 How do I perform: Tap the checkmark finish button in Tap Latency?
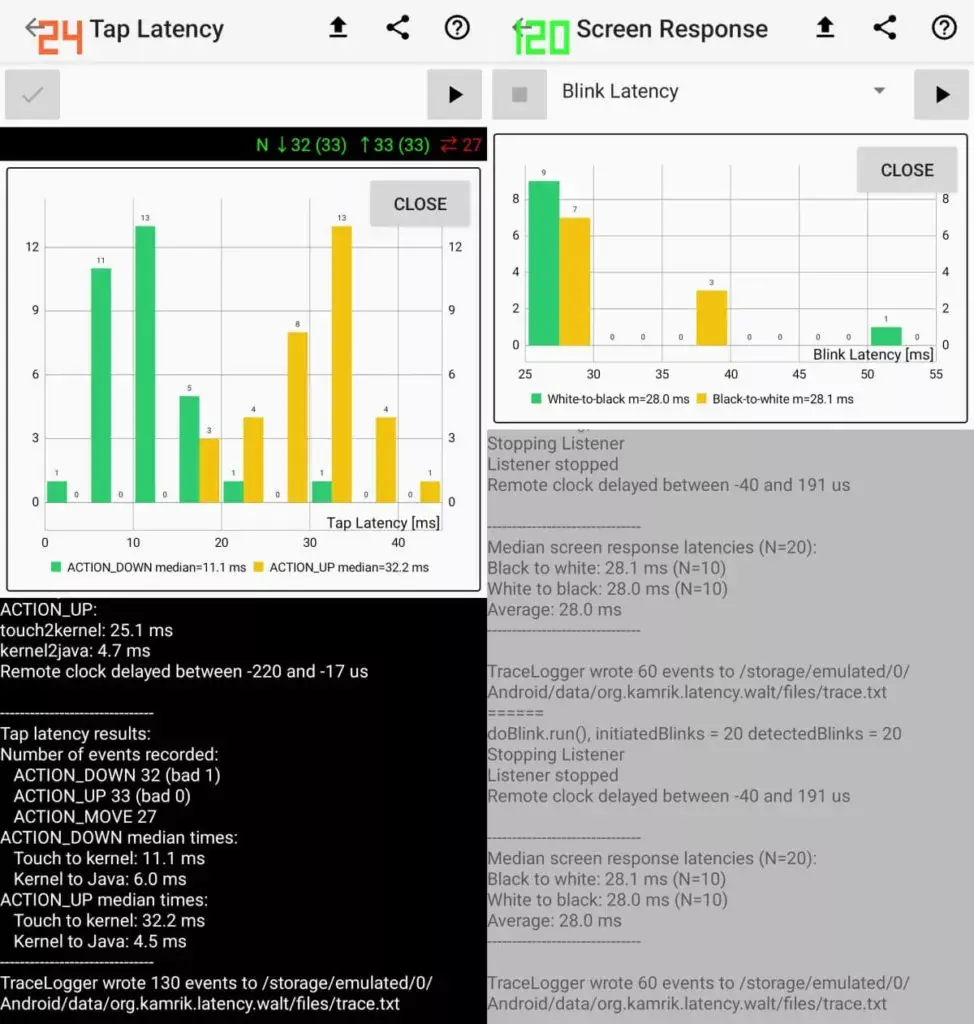point(32,95)
